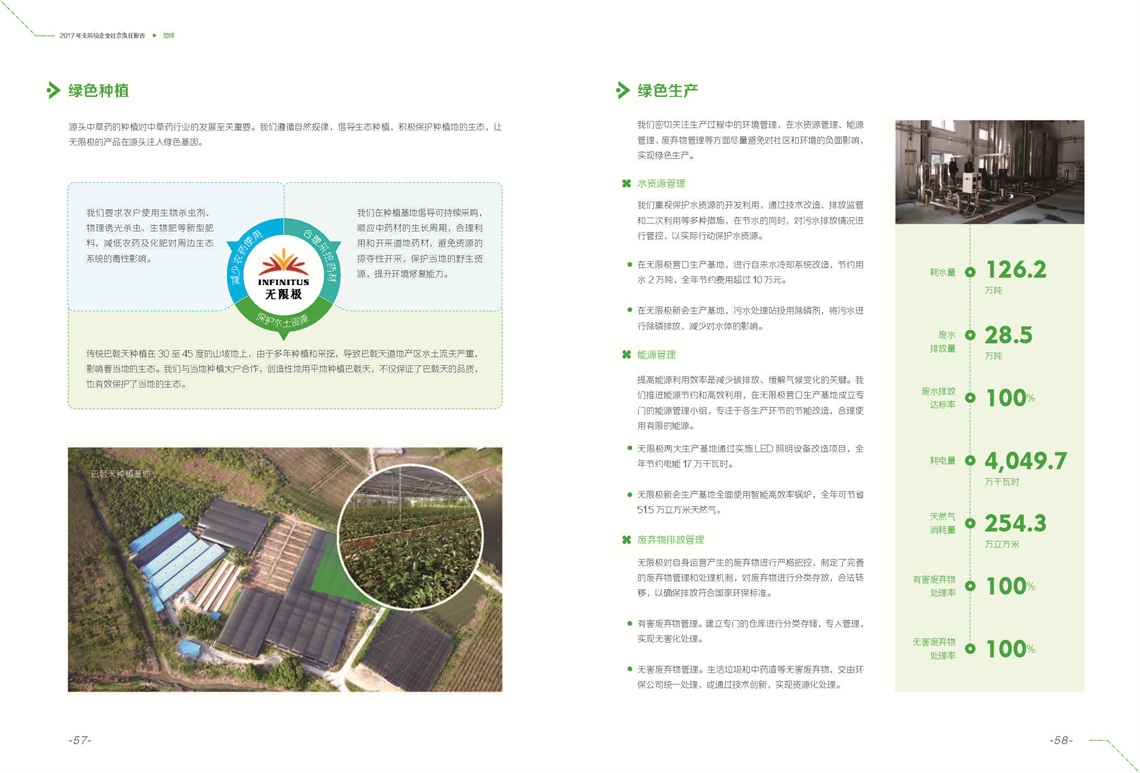
Task: Click the 100% value beside 有害废弃物处理率
Action: [x=1010, y=586]
